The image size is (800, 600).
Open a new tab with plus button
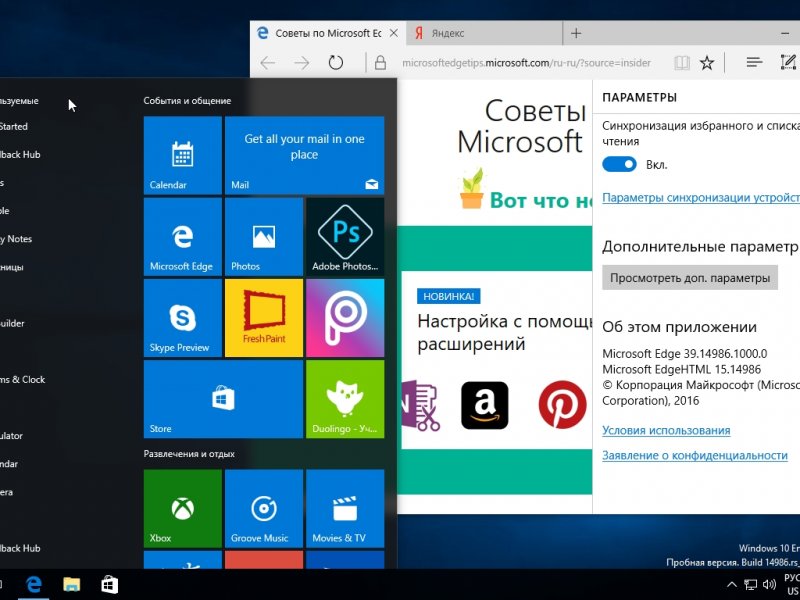click(576, 33)
